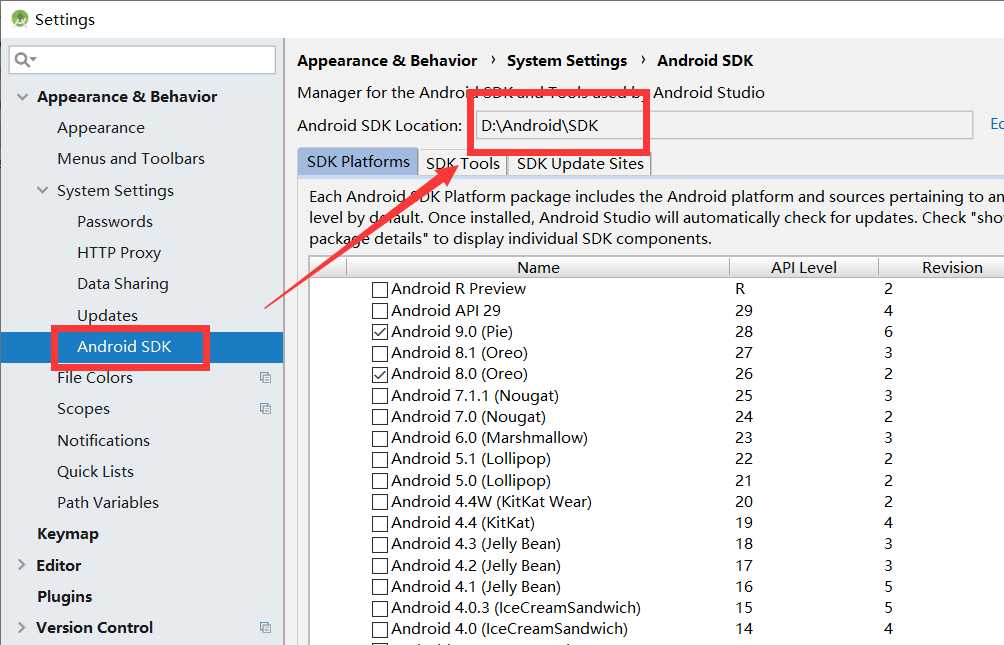Click the project icon beside Version Control
Screen dimensions: 1004x645
point(265,627)
